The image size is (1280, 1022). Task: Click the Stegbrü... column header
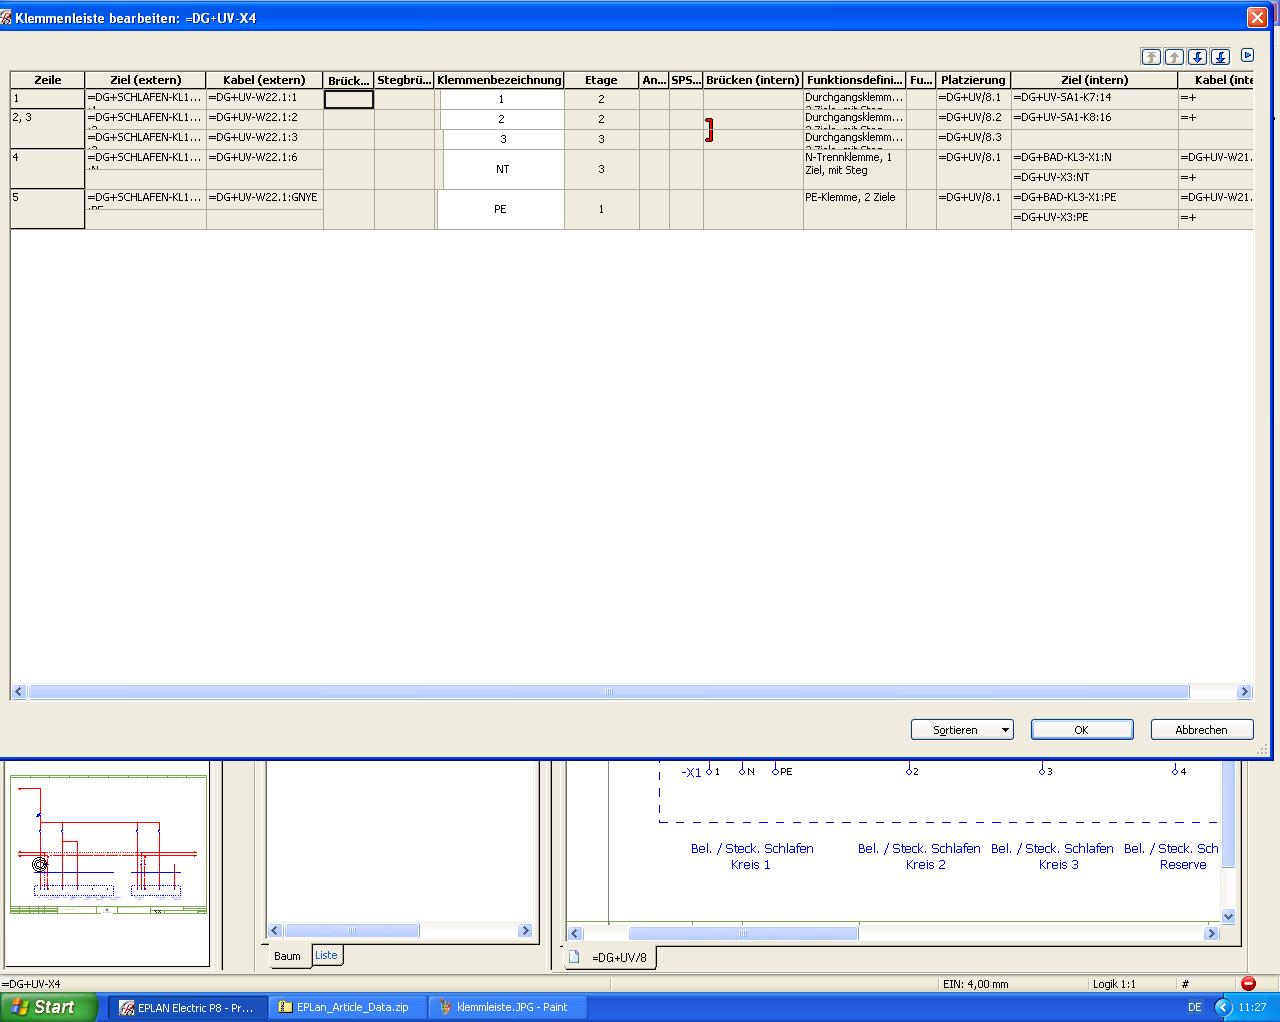click(x=404, y=80)
